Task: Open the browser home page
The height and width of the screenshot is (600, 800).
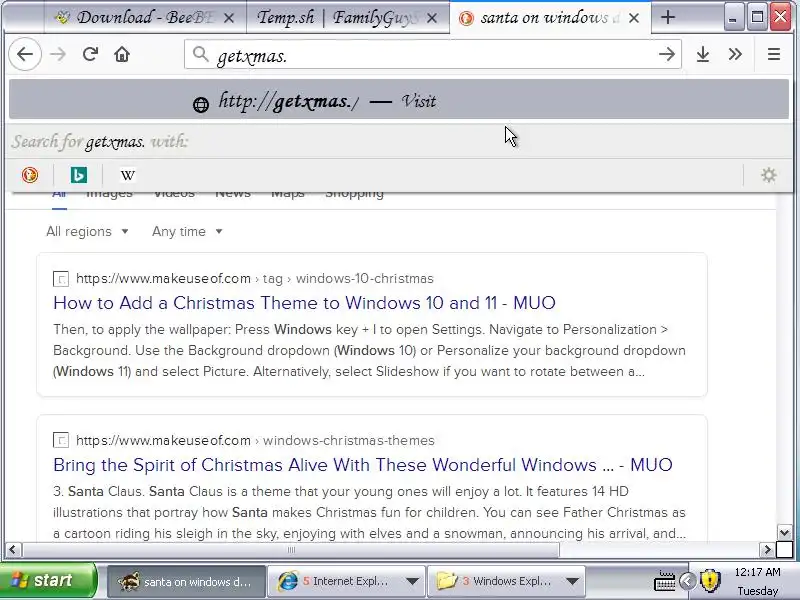Action: click(x=122, y=54)
